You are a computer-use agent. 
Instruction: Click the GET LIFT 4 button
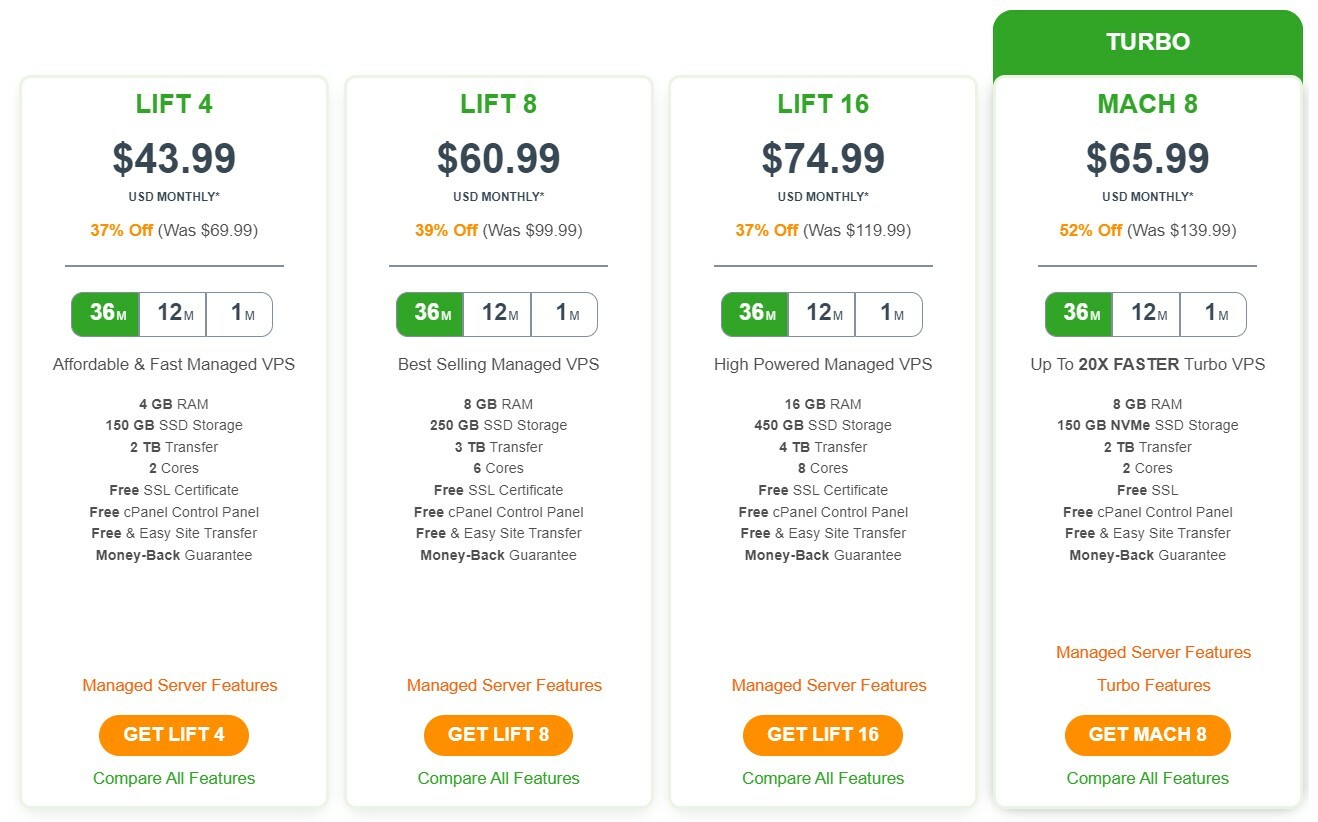coord(173,734)
